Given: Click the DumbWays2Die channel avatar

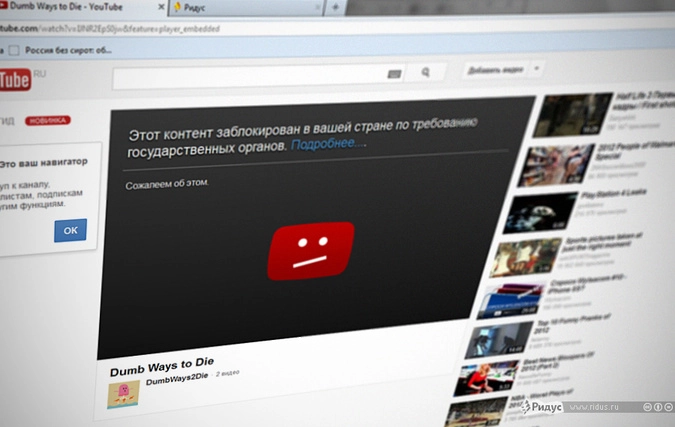Looking at the screenshot, I should [x=123, y=391].
